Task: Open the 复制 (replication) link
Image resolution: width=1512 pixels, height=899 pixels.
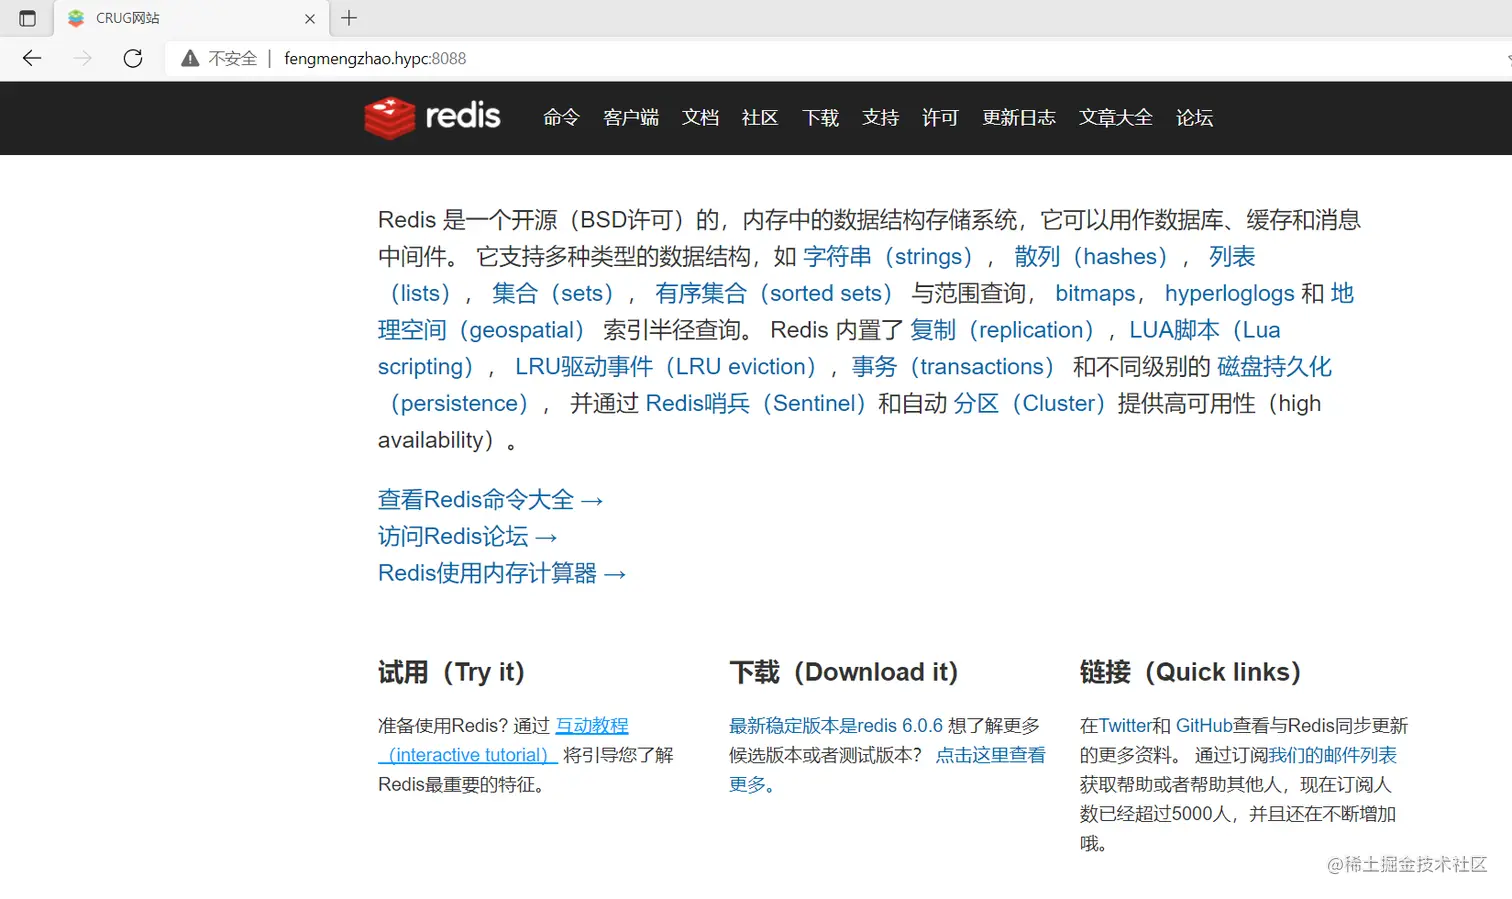Action: pos(1002,330)
